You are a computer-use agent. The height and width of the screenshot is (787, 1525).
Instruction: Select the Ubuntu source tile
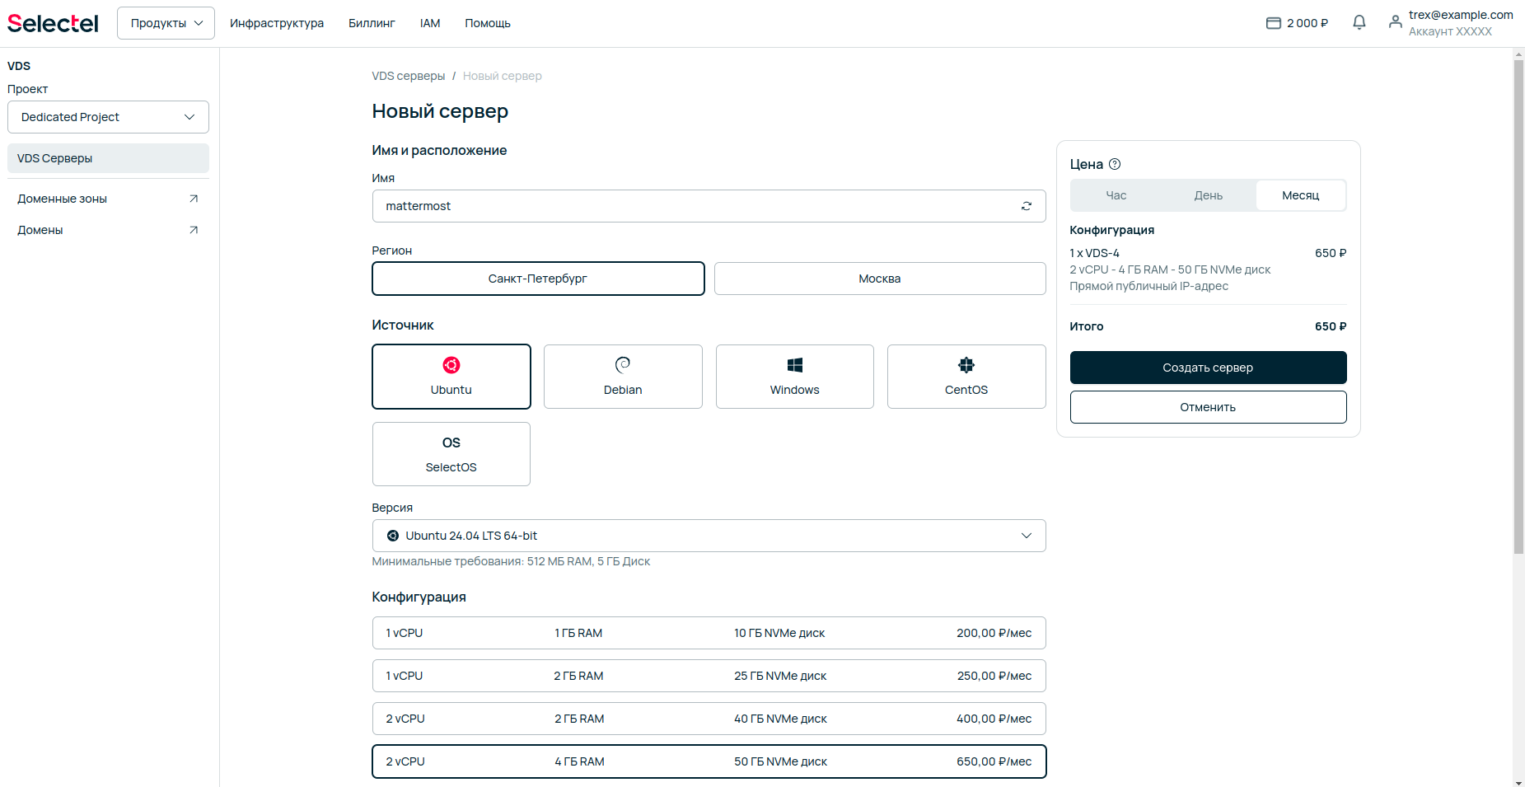coord(451,377)
